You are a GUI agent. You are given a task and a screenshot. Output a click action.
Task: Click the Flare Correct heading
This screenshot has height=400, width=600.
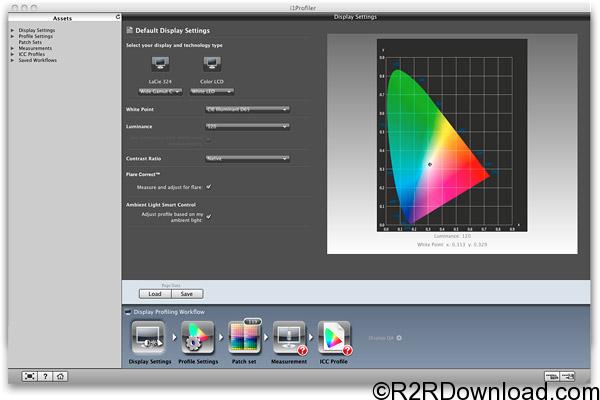click(x=143, y=174)
